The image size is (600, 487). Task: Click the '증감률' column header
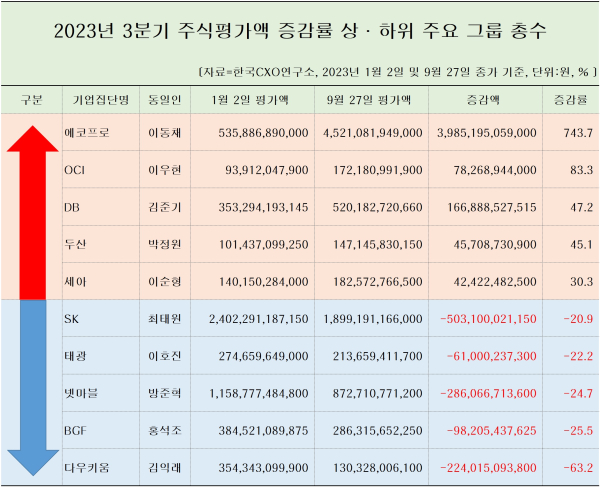[571, 100]
